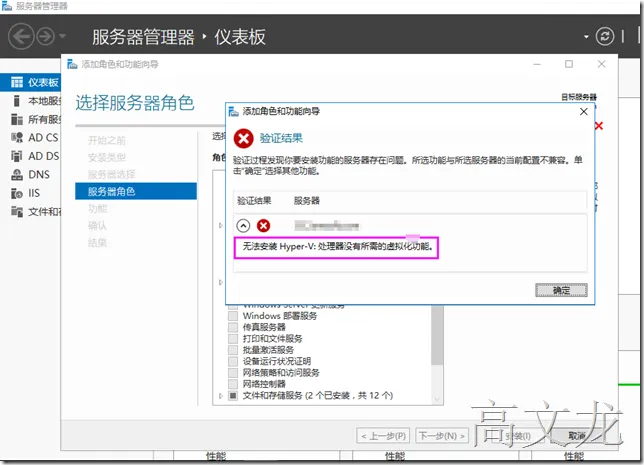Check the Windows 部署服务 role
Screen dimensions: 644x465
pos(233,316)
